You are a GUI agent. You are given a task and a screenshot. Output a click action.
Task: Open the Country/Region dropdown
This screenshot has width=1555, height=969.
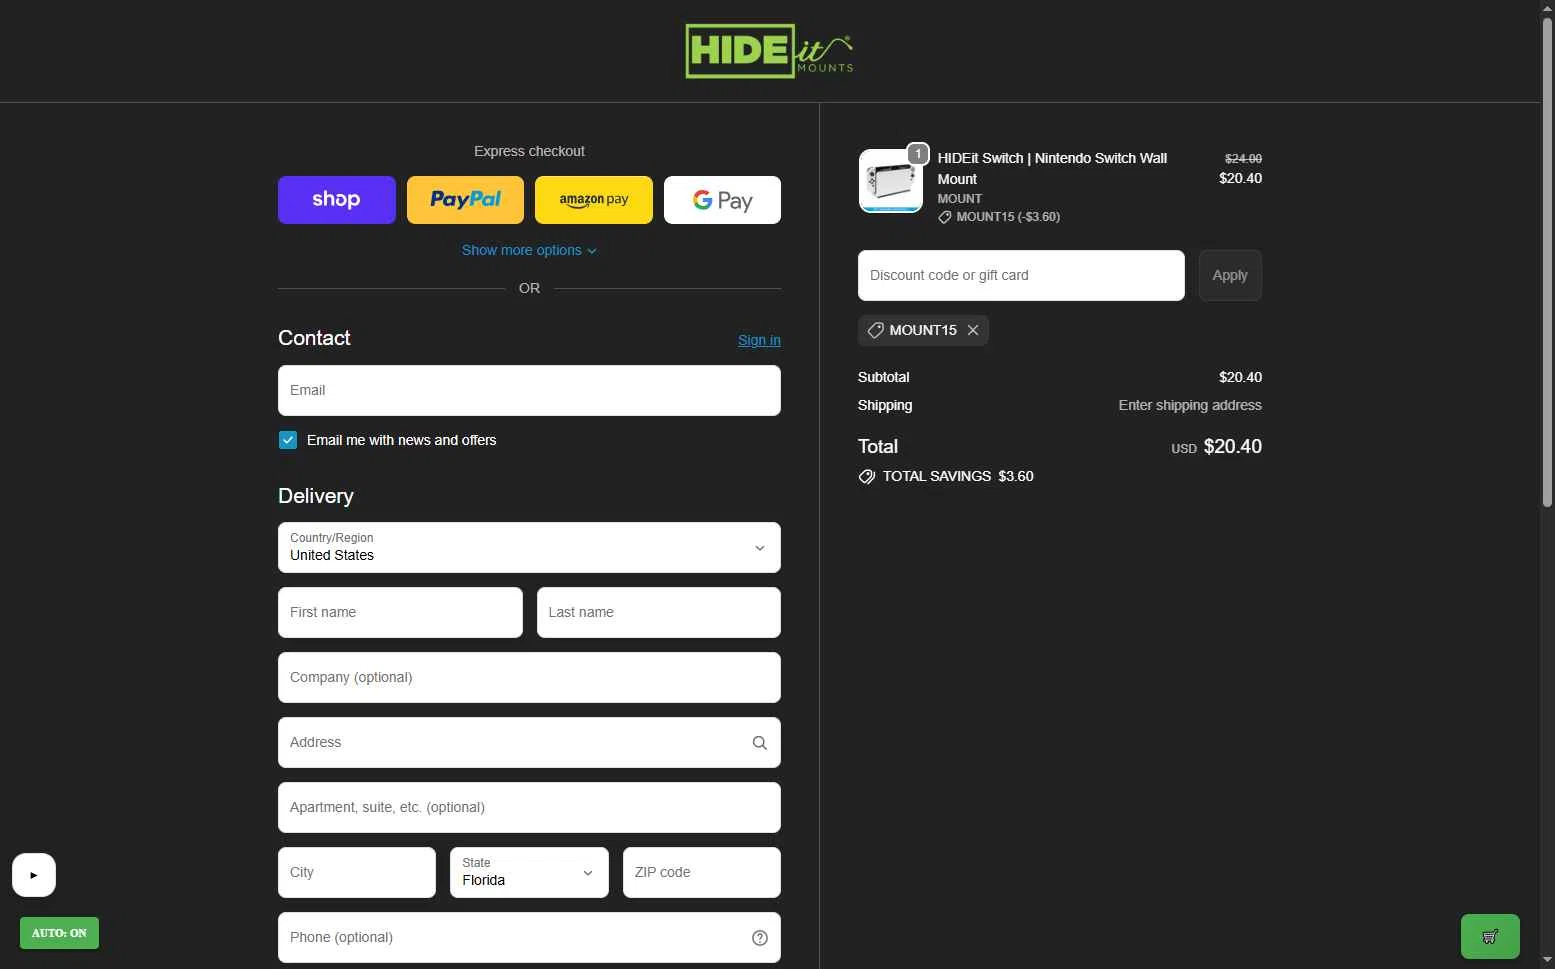click(x=529, y=547)
